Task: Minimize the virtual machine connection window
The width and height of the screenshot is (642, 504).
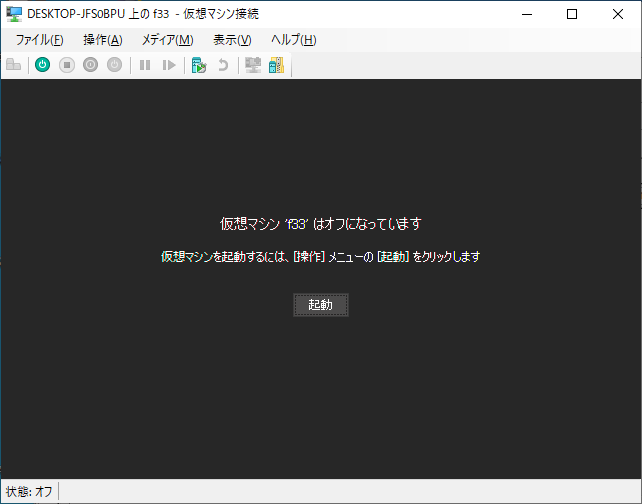Action: [527, 14]
